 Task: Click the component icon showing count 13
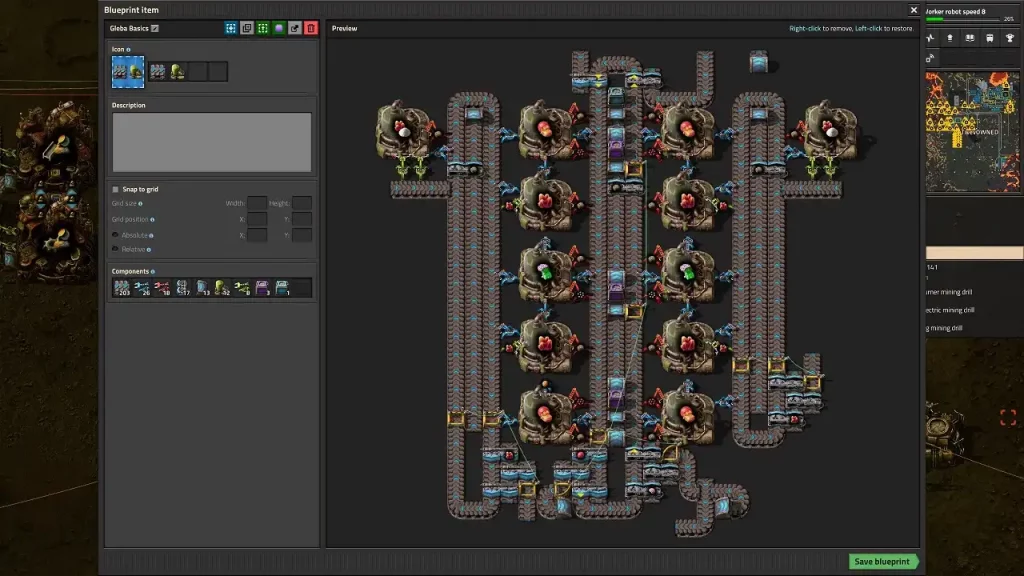pos(202,287)
